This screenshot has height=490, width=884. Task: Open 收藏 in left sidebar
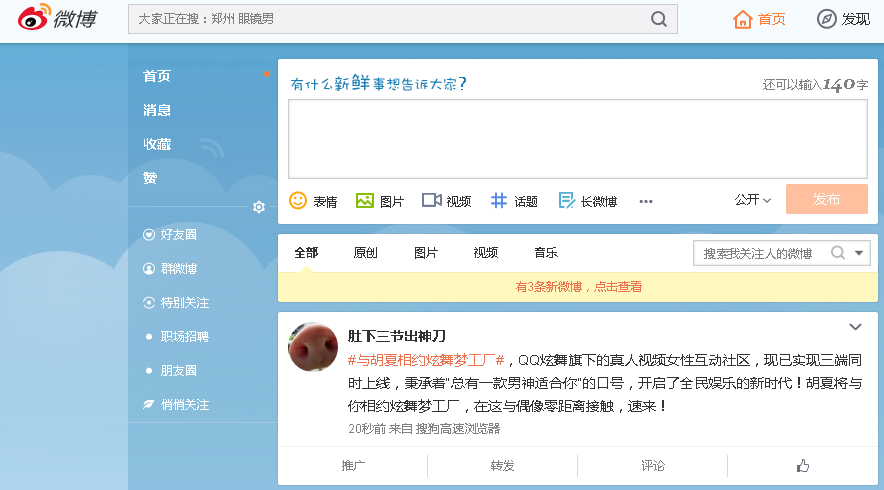click(157, 144)
